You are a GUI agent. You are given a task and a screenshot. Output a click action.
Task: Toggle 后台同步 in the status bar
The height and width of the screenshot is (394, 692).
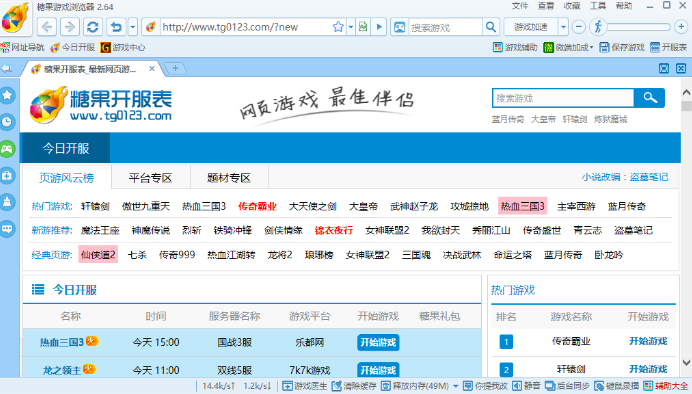tap(568, 386)
